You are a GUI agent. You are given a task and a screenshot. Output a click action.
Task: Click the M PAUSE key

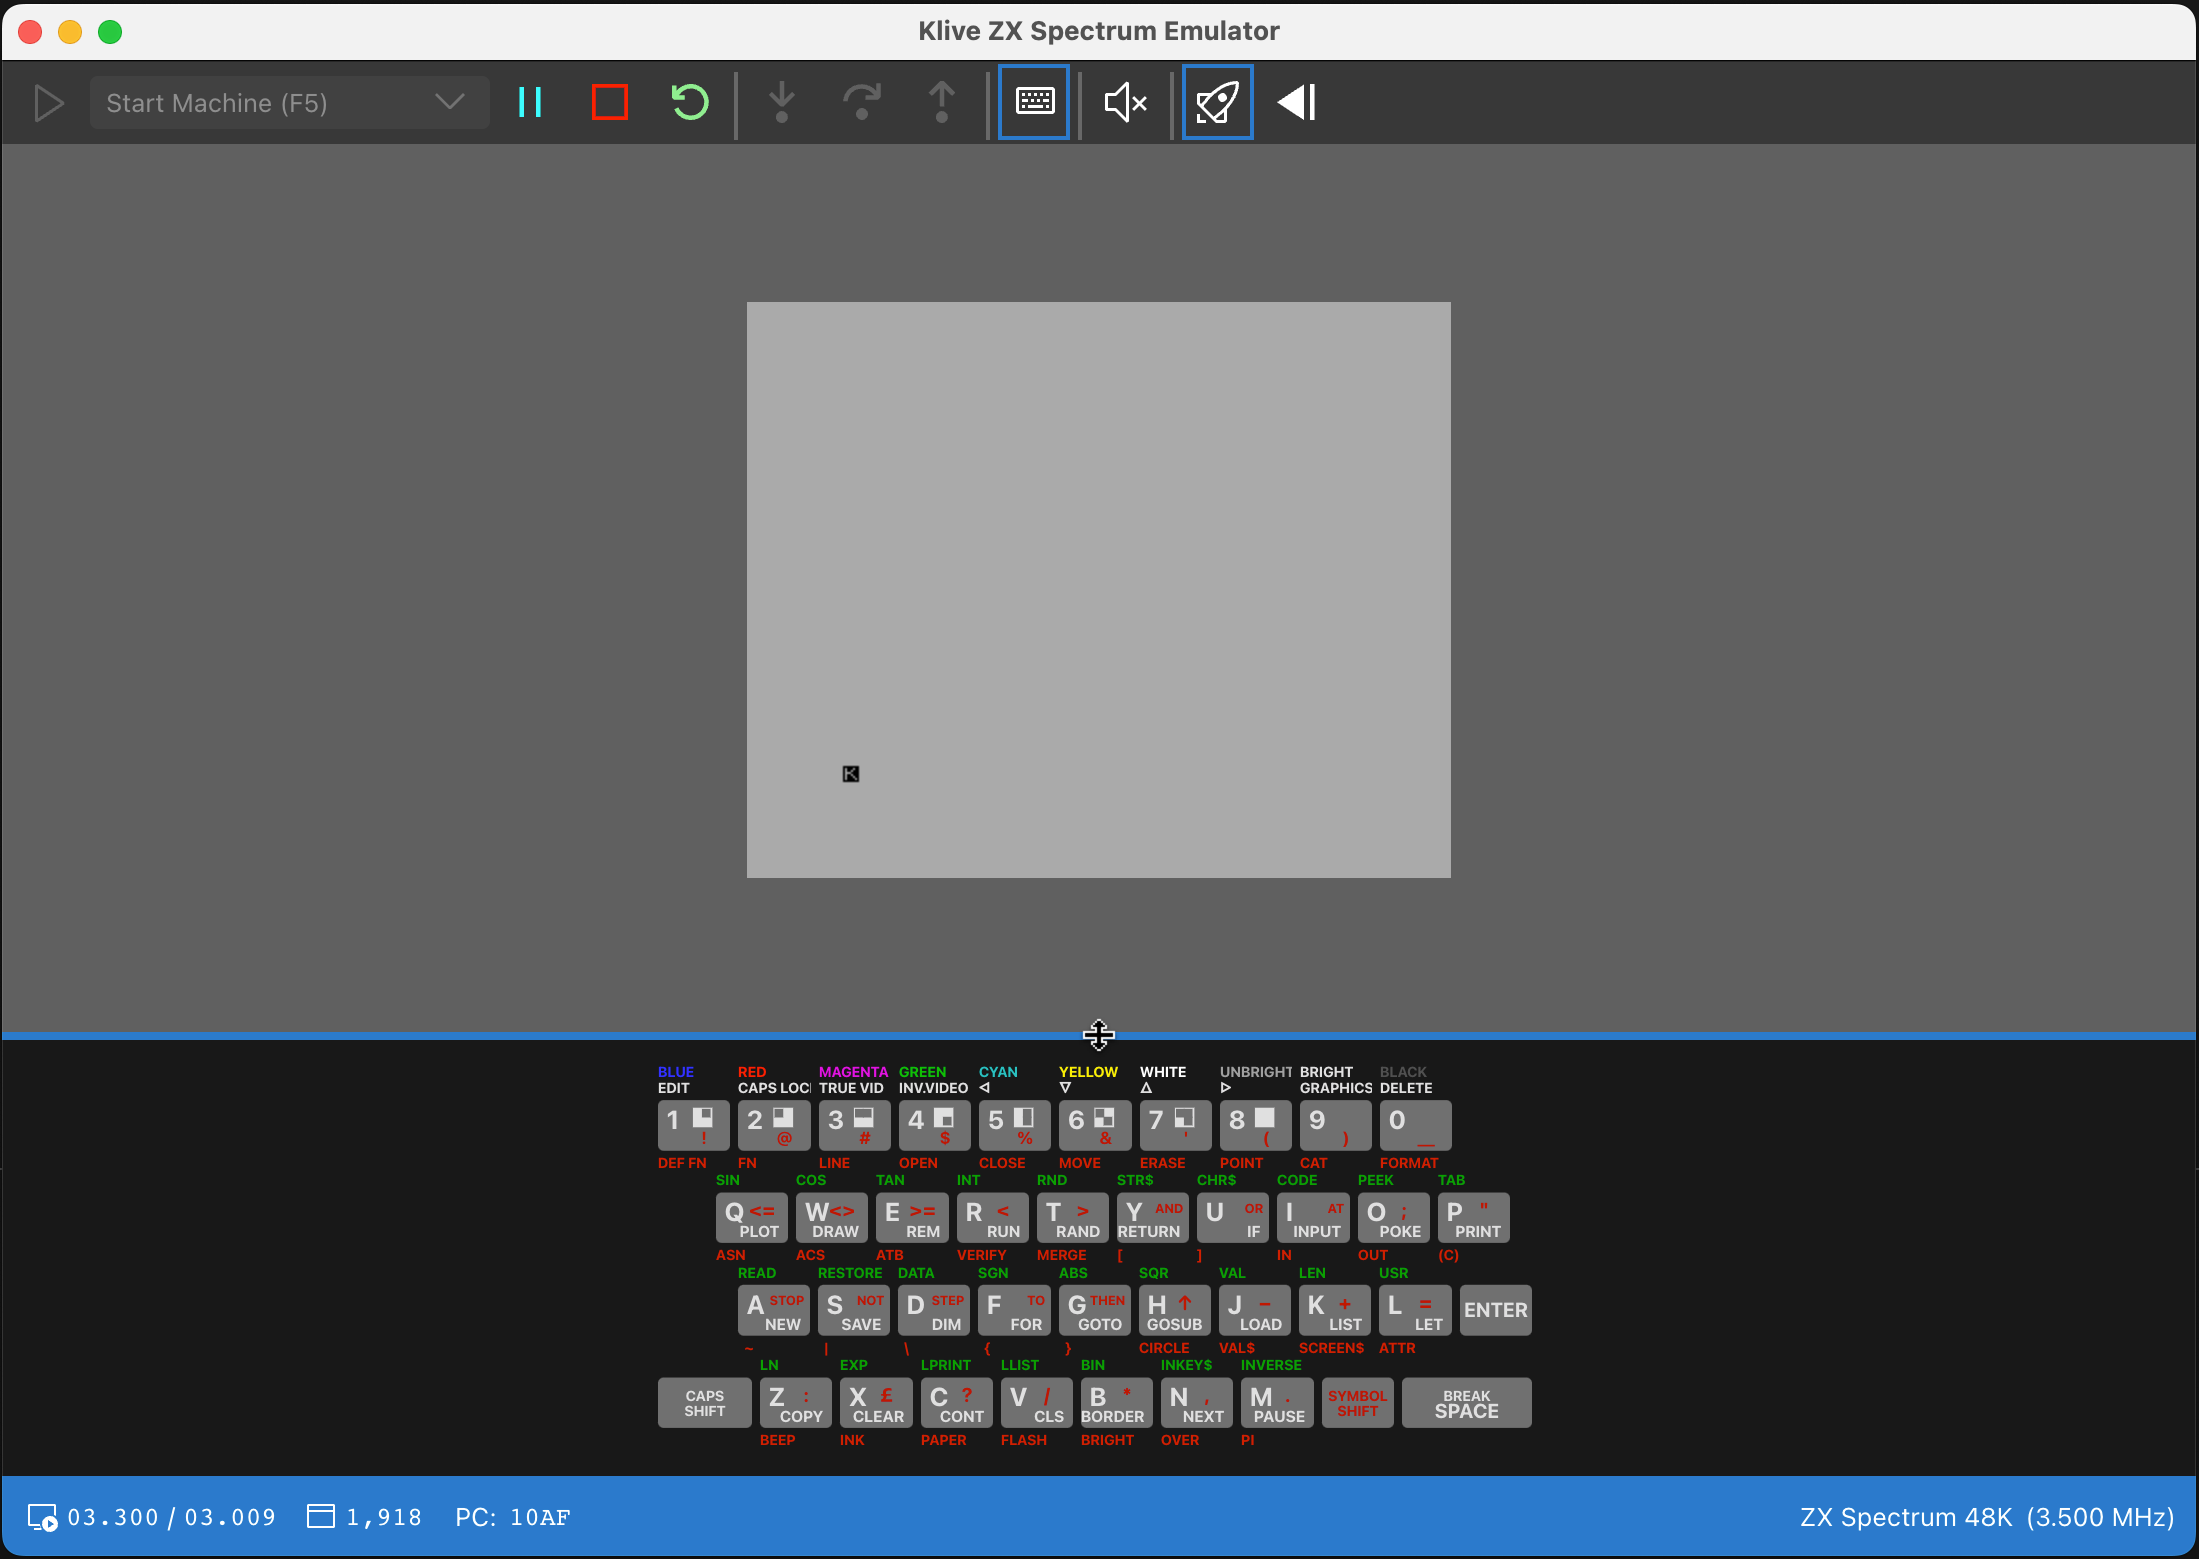point(1277,1403)
